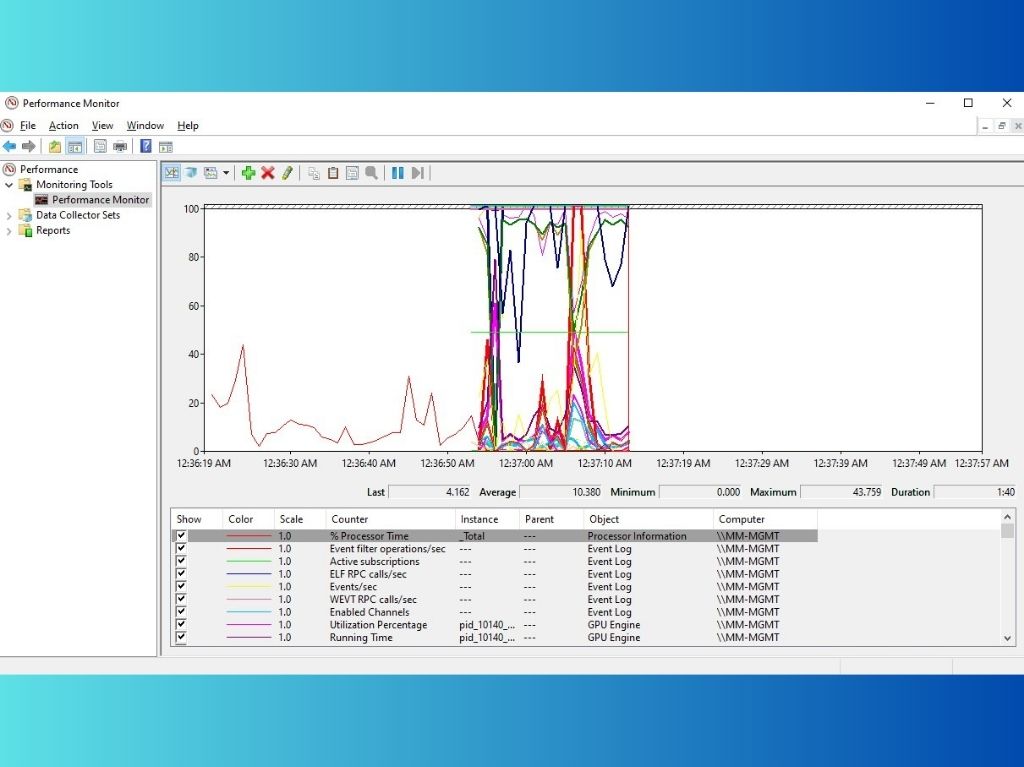Sort by the Scale column header
Screen dimensions: 1024x767
pos(300,519)
